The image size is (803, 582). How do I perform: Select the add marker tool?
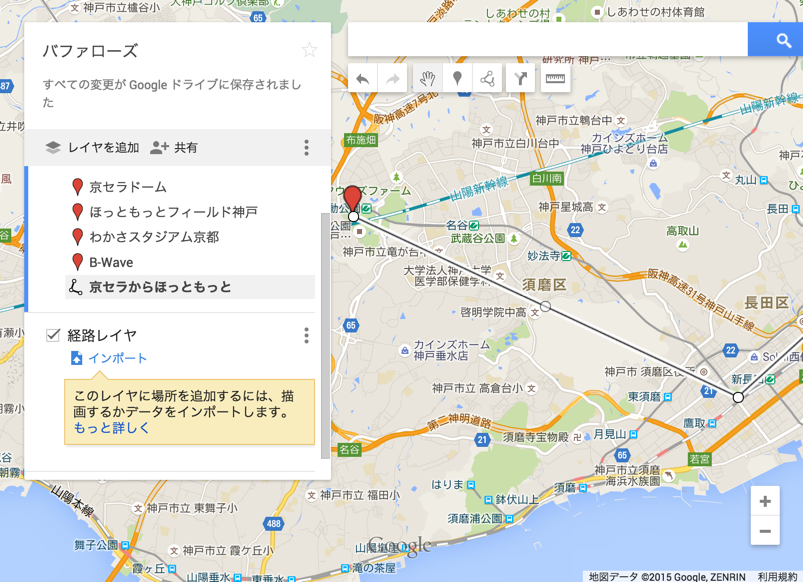457,78
